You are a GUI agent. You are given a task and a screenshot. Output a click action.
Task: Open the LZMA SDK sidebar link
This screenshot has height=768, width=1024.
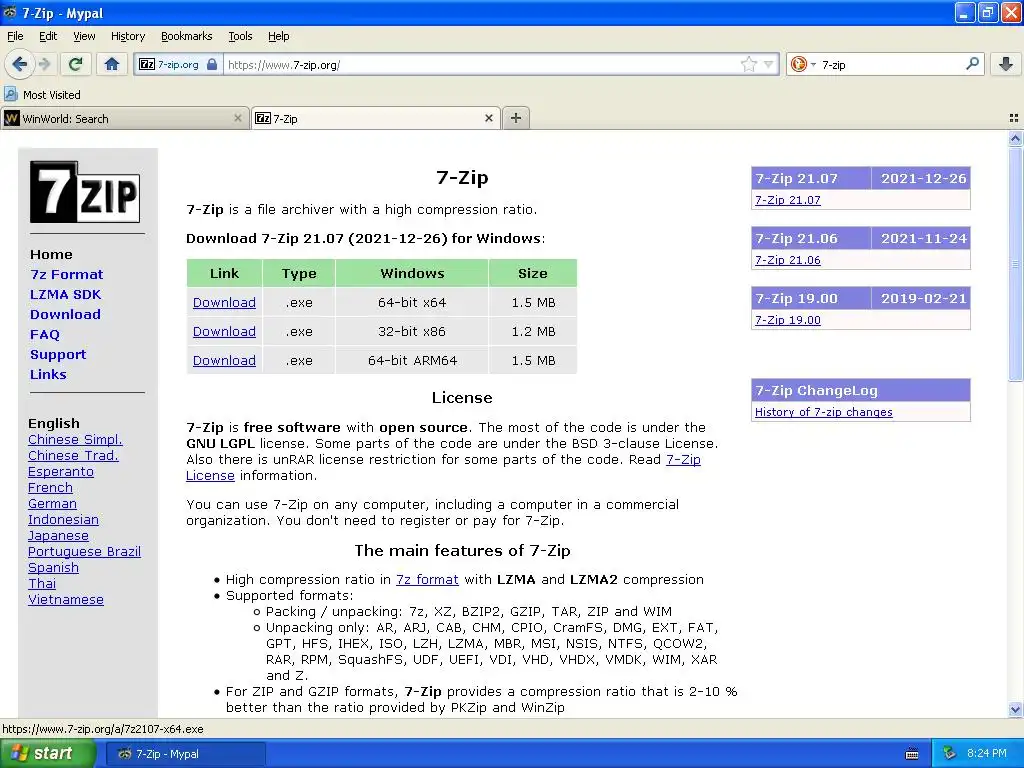[65, 294]
